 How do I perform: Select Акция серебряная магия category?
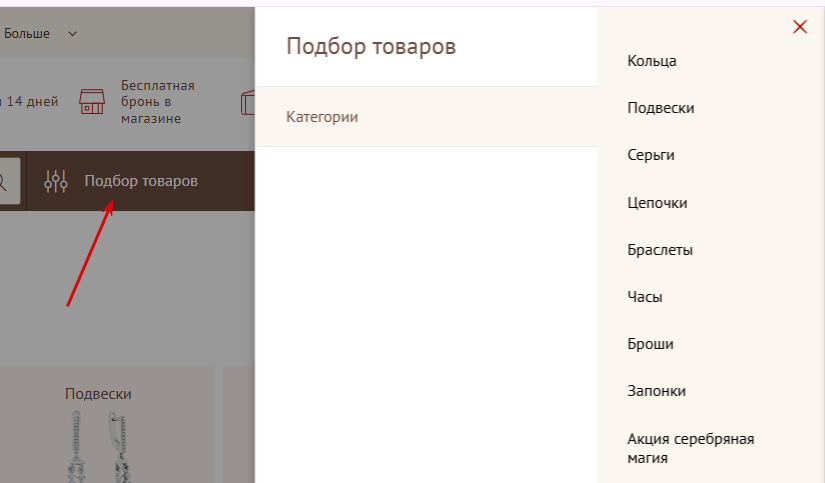[x=690, y=448]
